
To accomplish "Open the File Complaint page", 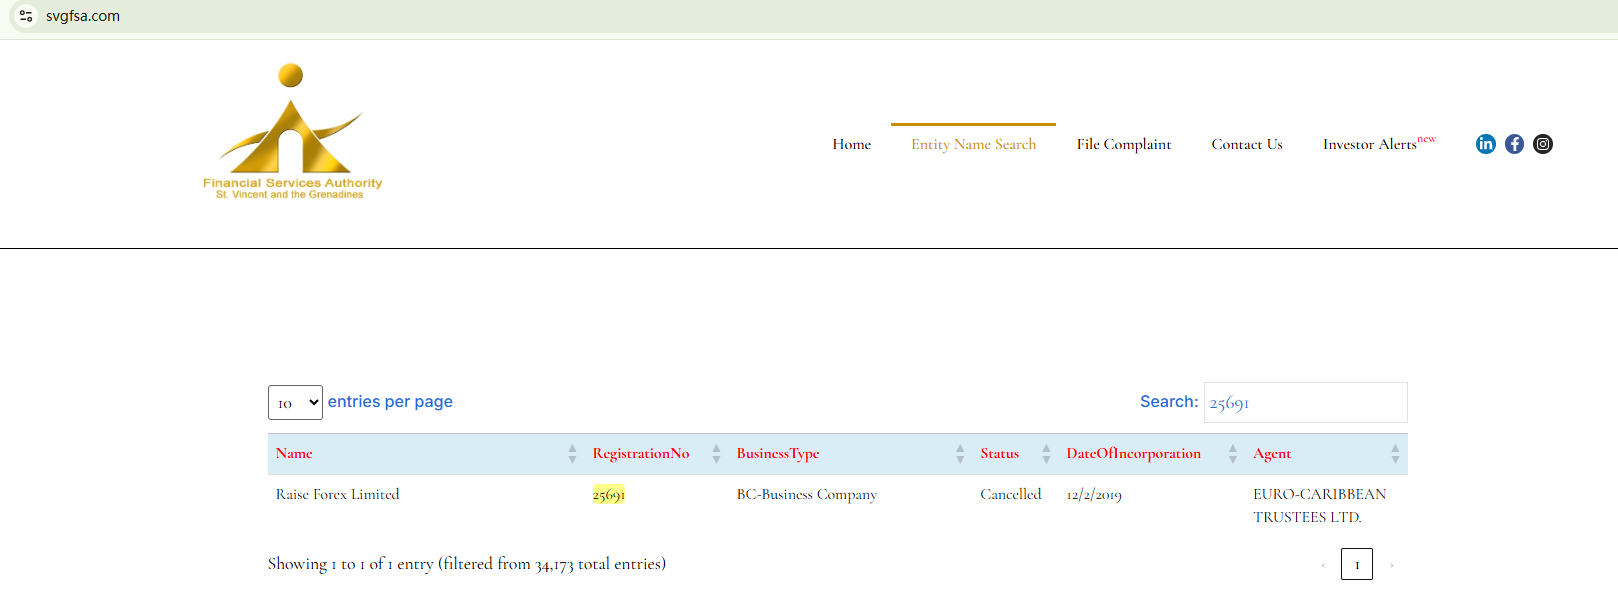I will click(1124, 144).
